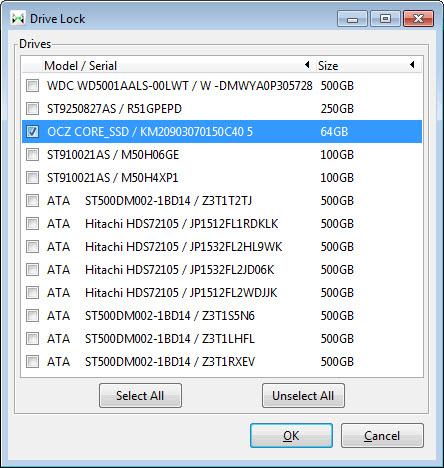This screenshot has width=444, height=468.
Task: Maximize the Drive Lock window
Action: pos(385,18)
